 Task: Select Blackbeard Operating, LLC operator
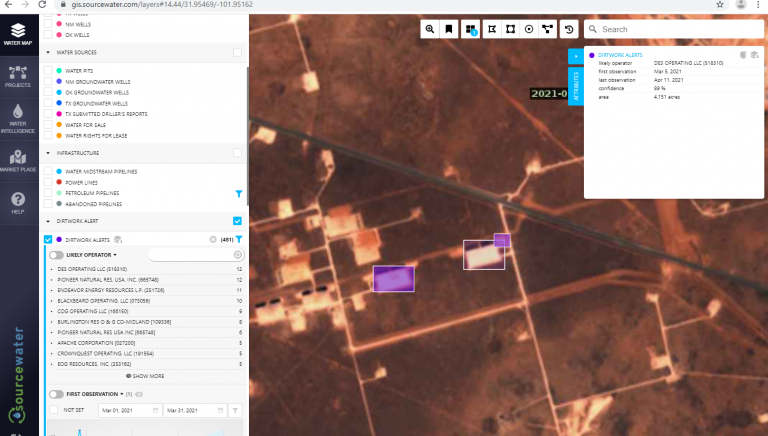[103, 301]
